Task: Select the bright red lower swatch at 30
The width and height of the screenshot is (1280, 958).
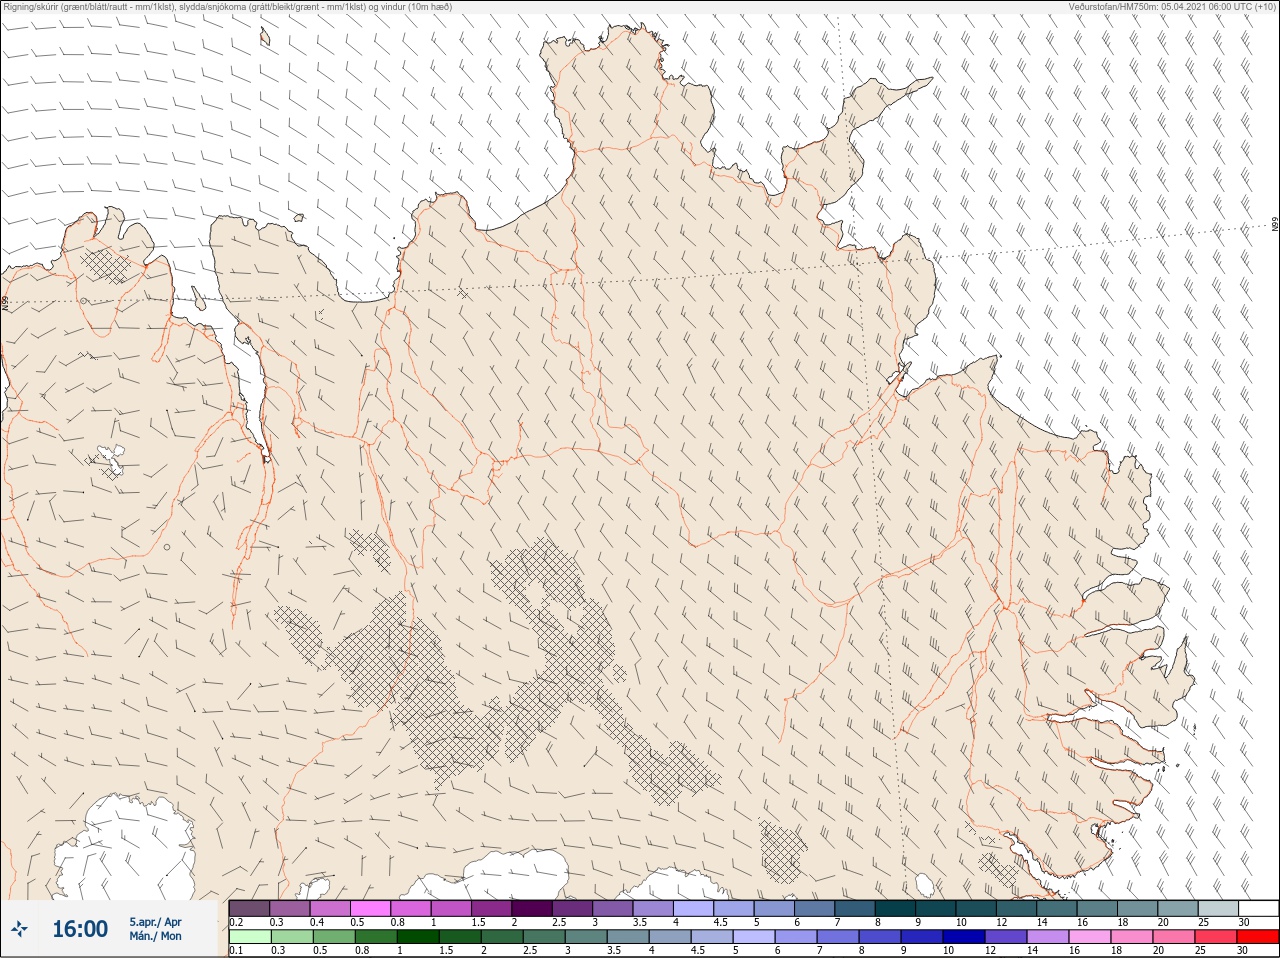Action: [1258, 937]
